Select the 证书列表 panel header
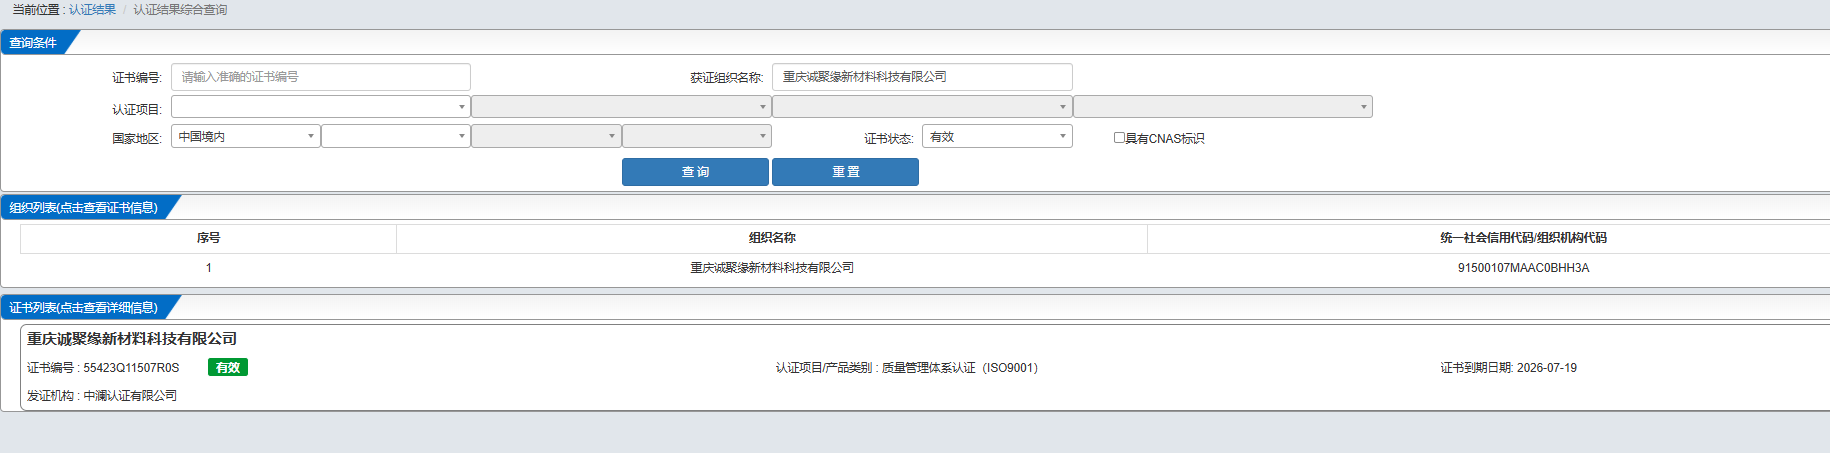 (84, 307)
